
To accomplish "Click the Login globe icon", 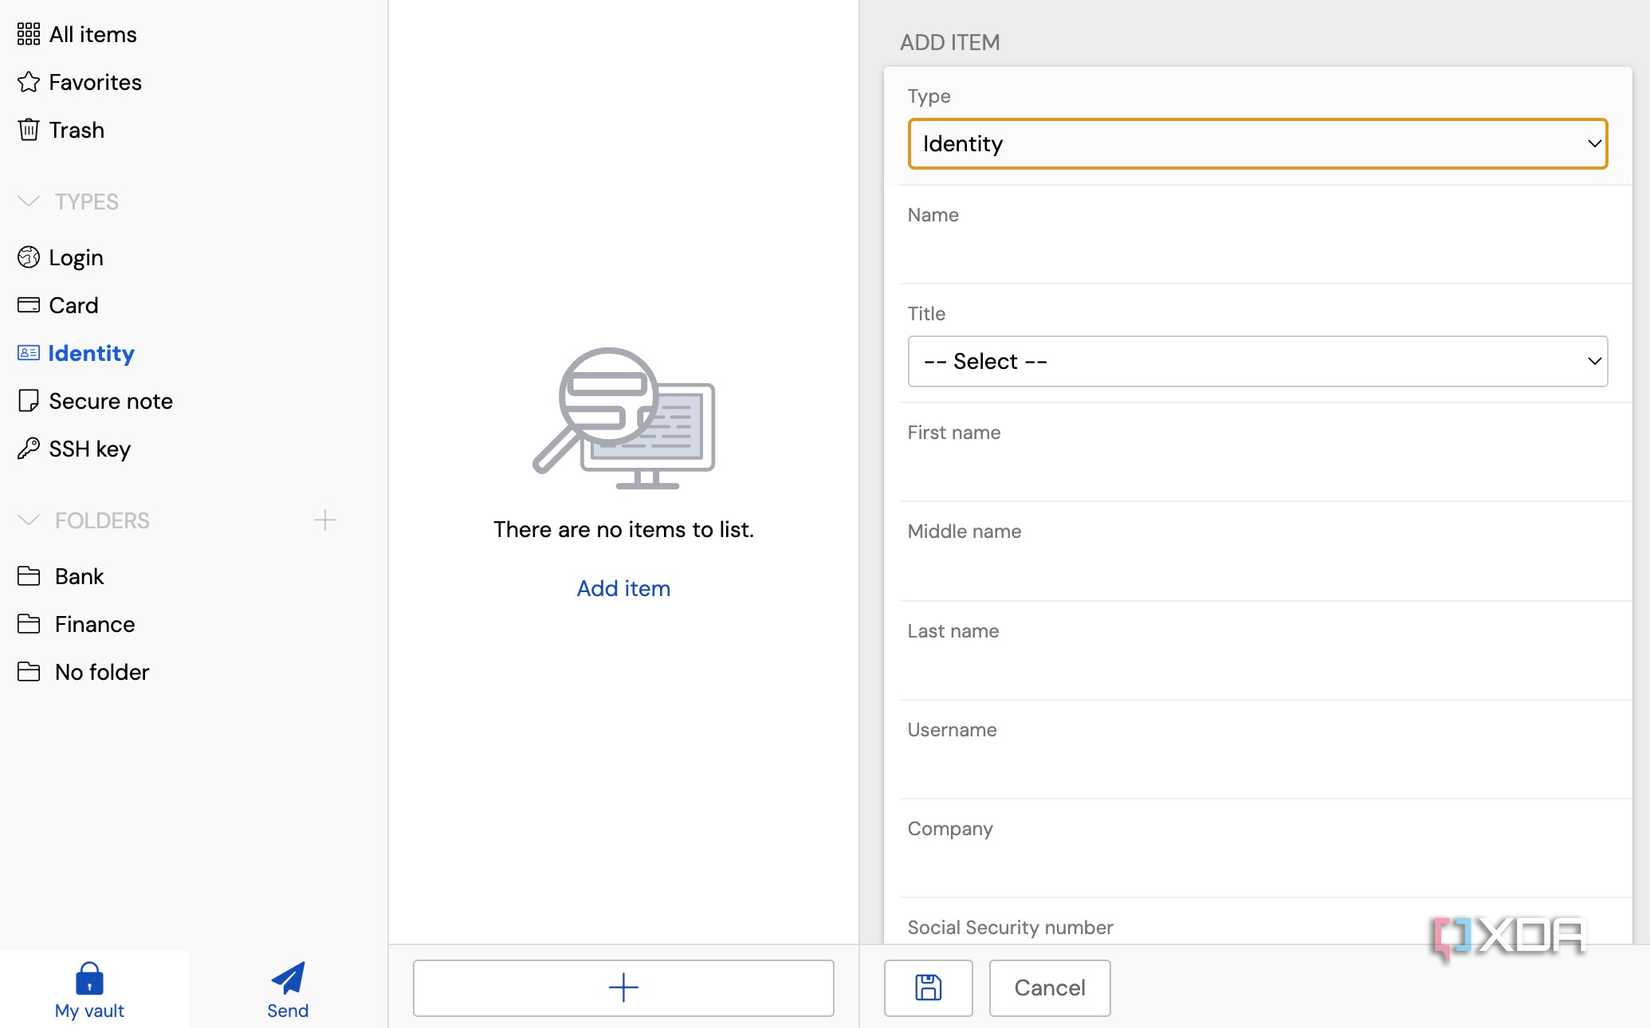I will tap(28, 257).
